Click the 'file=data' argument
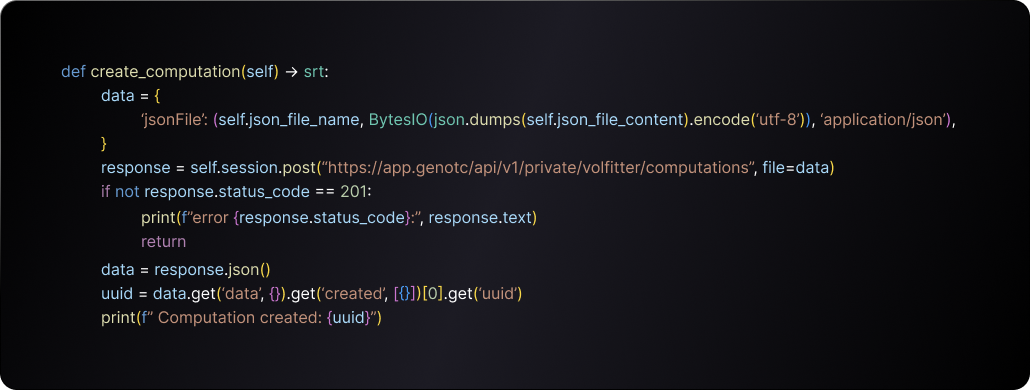This screenshot has width=1030, height=390. click(x=795, y=167)
